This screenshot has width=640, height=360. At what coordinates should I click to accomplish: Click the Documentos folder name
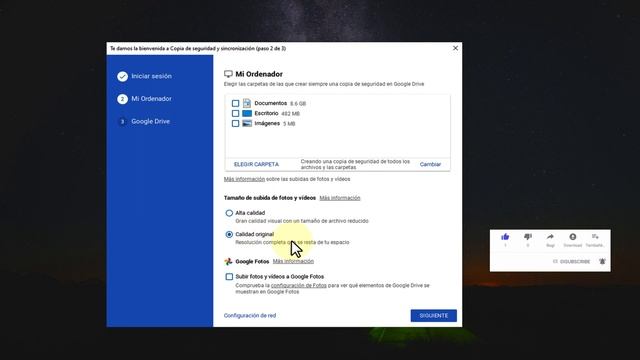pyautogui.click(x=271, y=103)
